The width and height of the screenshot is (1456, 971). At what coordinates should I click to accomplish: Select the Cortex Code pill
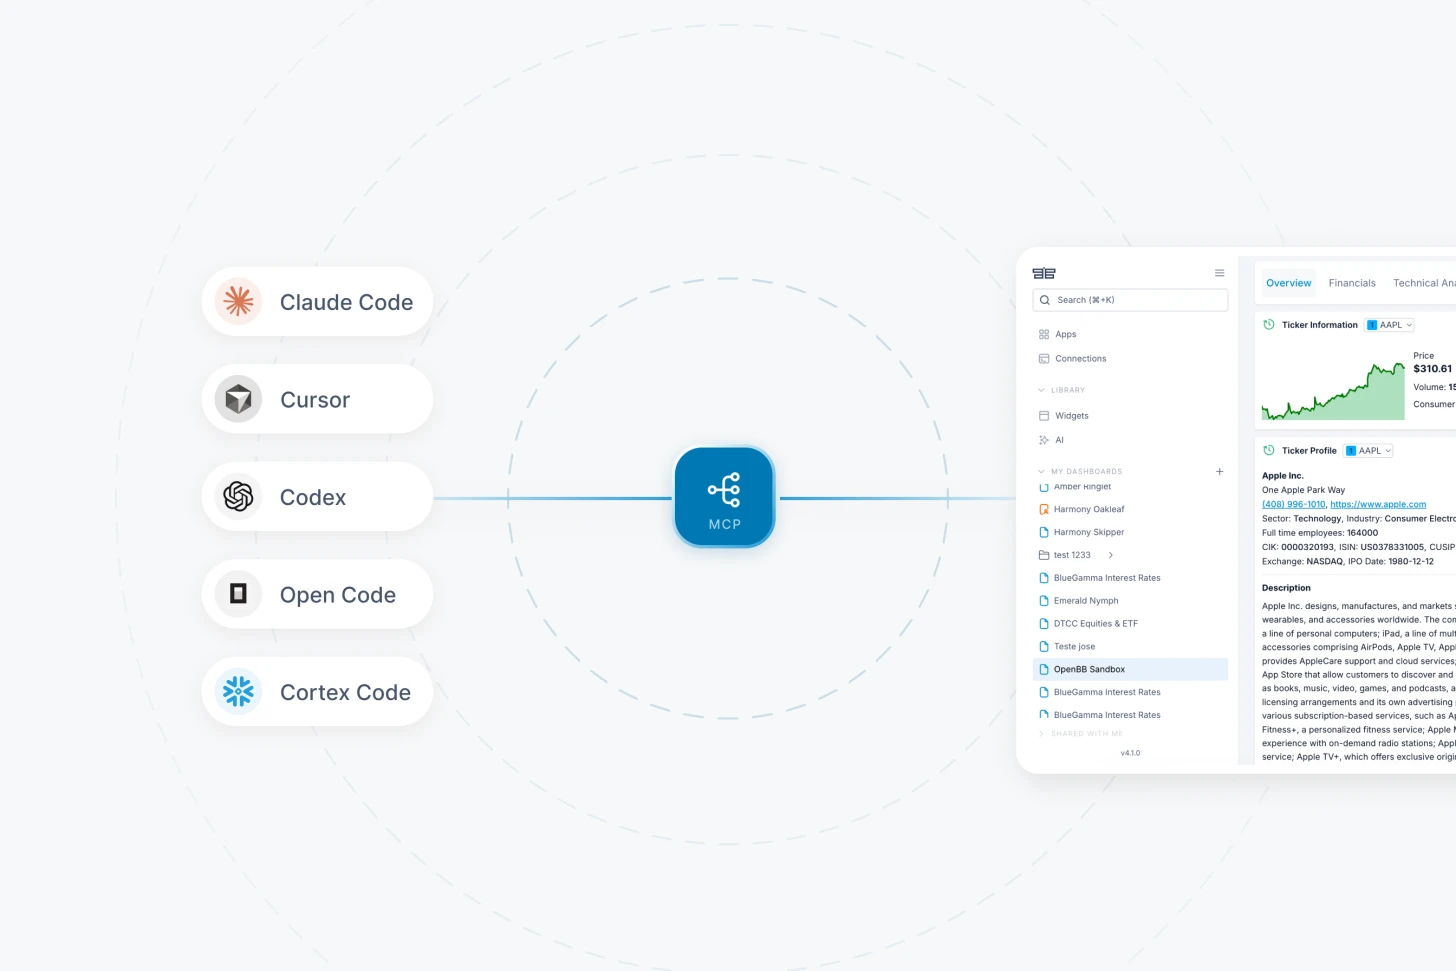pyautogui.click(x=317, y=691)
